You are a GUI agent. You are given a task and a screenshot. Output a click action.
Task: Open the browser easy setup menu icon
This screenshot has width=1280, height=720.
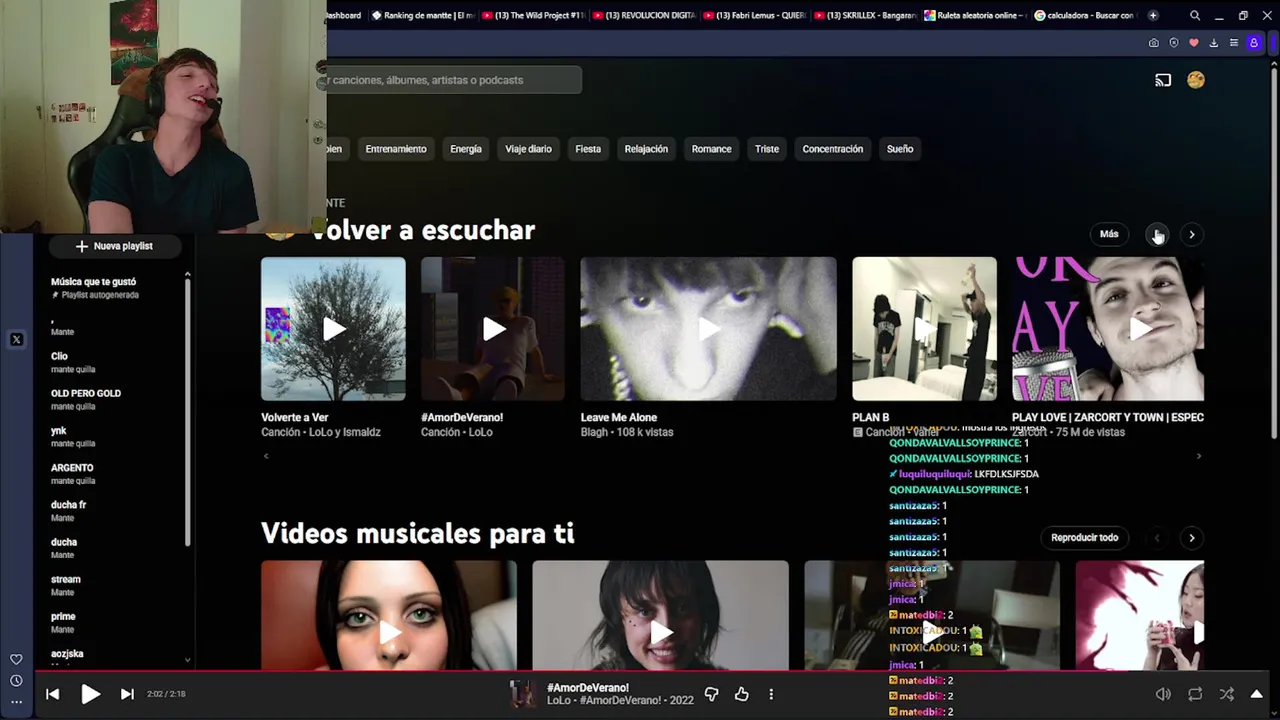[1233, 43]
